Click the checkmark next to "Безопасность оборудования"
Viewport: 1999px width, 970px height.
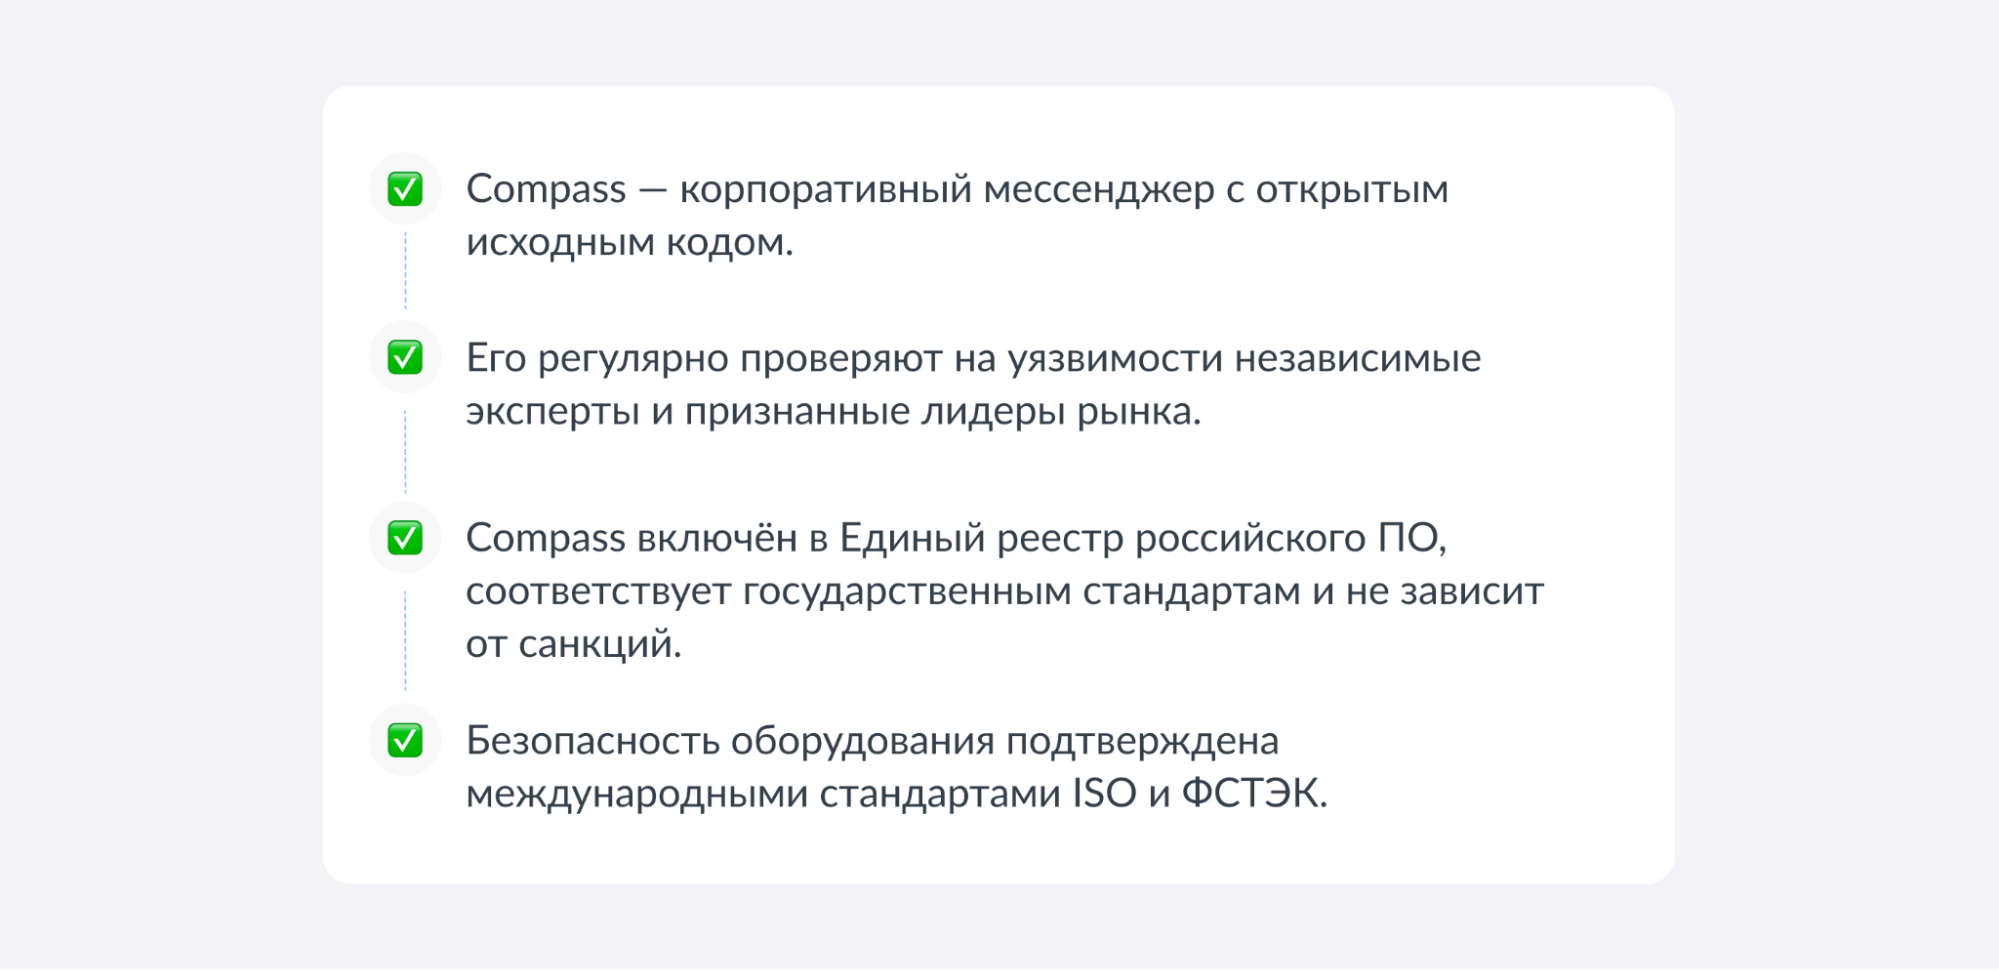(405, 741)
